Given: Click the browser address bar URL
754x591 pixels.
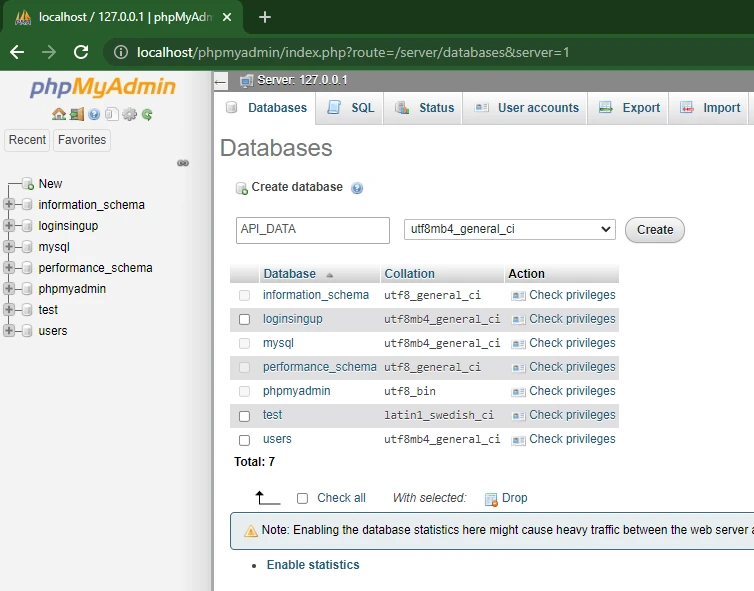Looking at the screenshot, I should point(353,52).
